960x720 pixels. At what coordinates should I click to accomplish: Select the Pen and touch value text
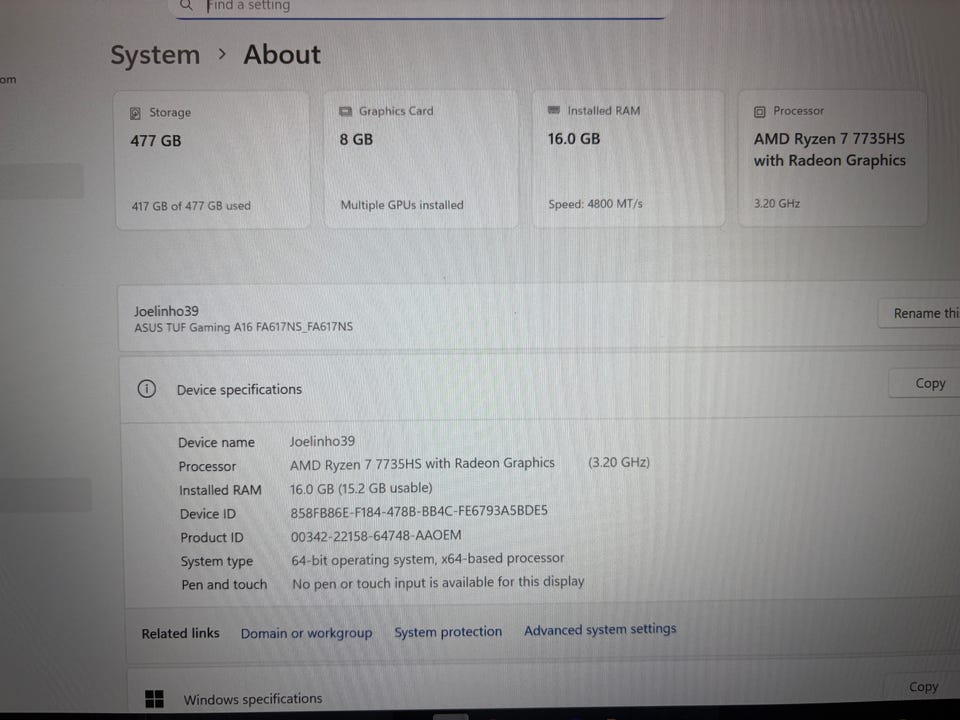click(x=438, y=582)
